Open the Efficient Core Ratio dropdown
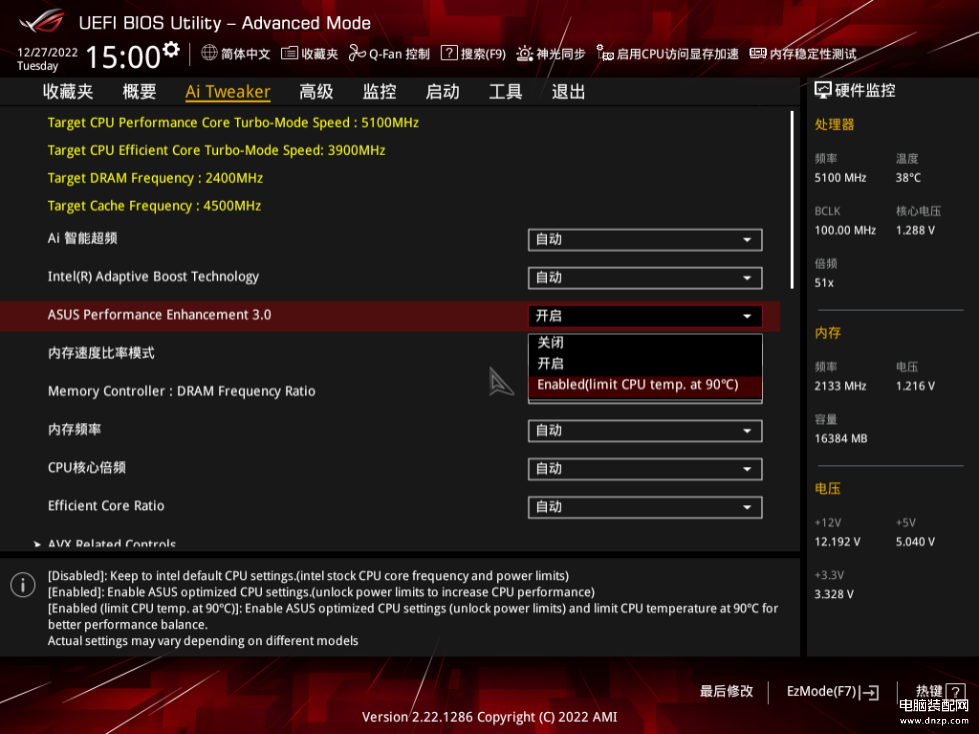 645,507
